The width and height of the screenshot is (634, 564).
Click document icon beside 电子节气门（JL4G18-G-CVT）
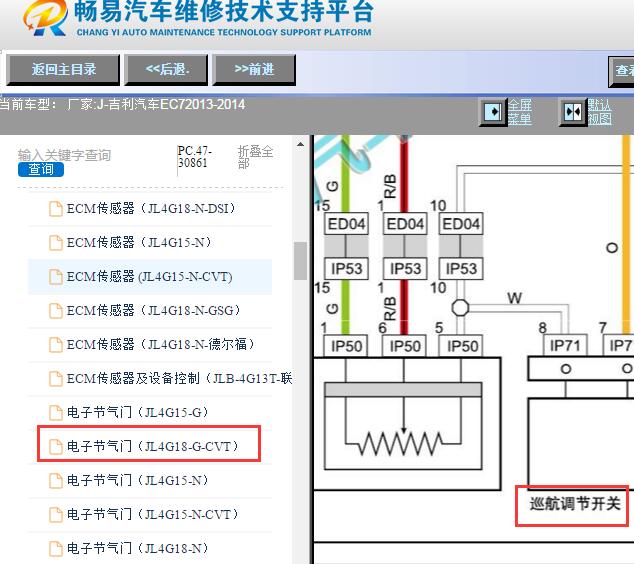(55, 447)
